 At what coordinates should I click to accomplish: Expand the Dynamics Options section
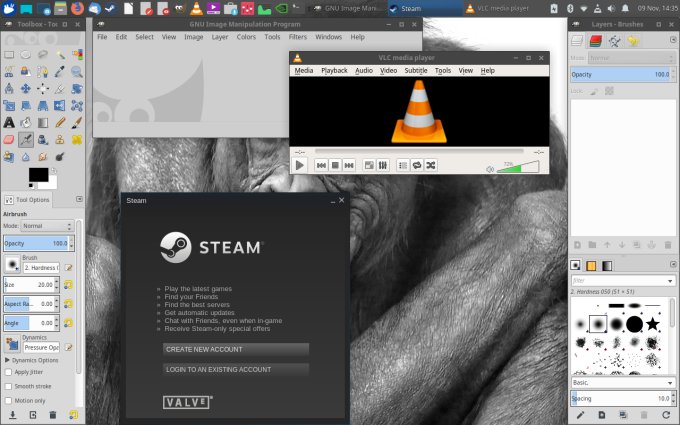(7, 360)
